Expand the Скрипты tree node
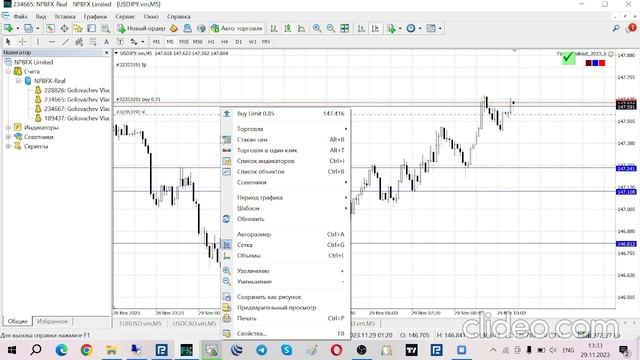The width and height of the screenshot is (640, 360). pos(8,147)
